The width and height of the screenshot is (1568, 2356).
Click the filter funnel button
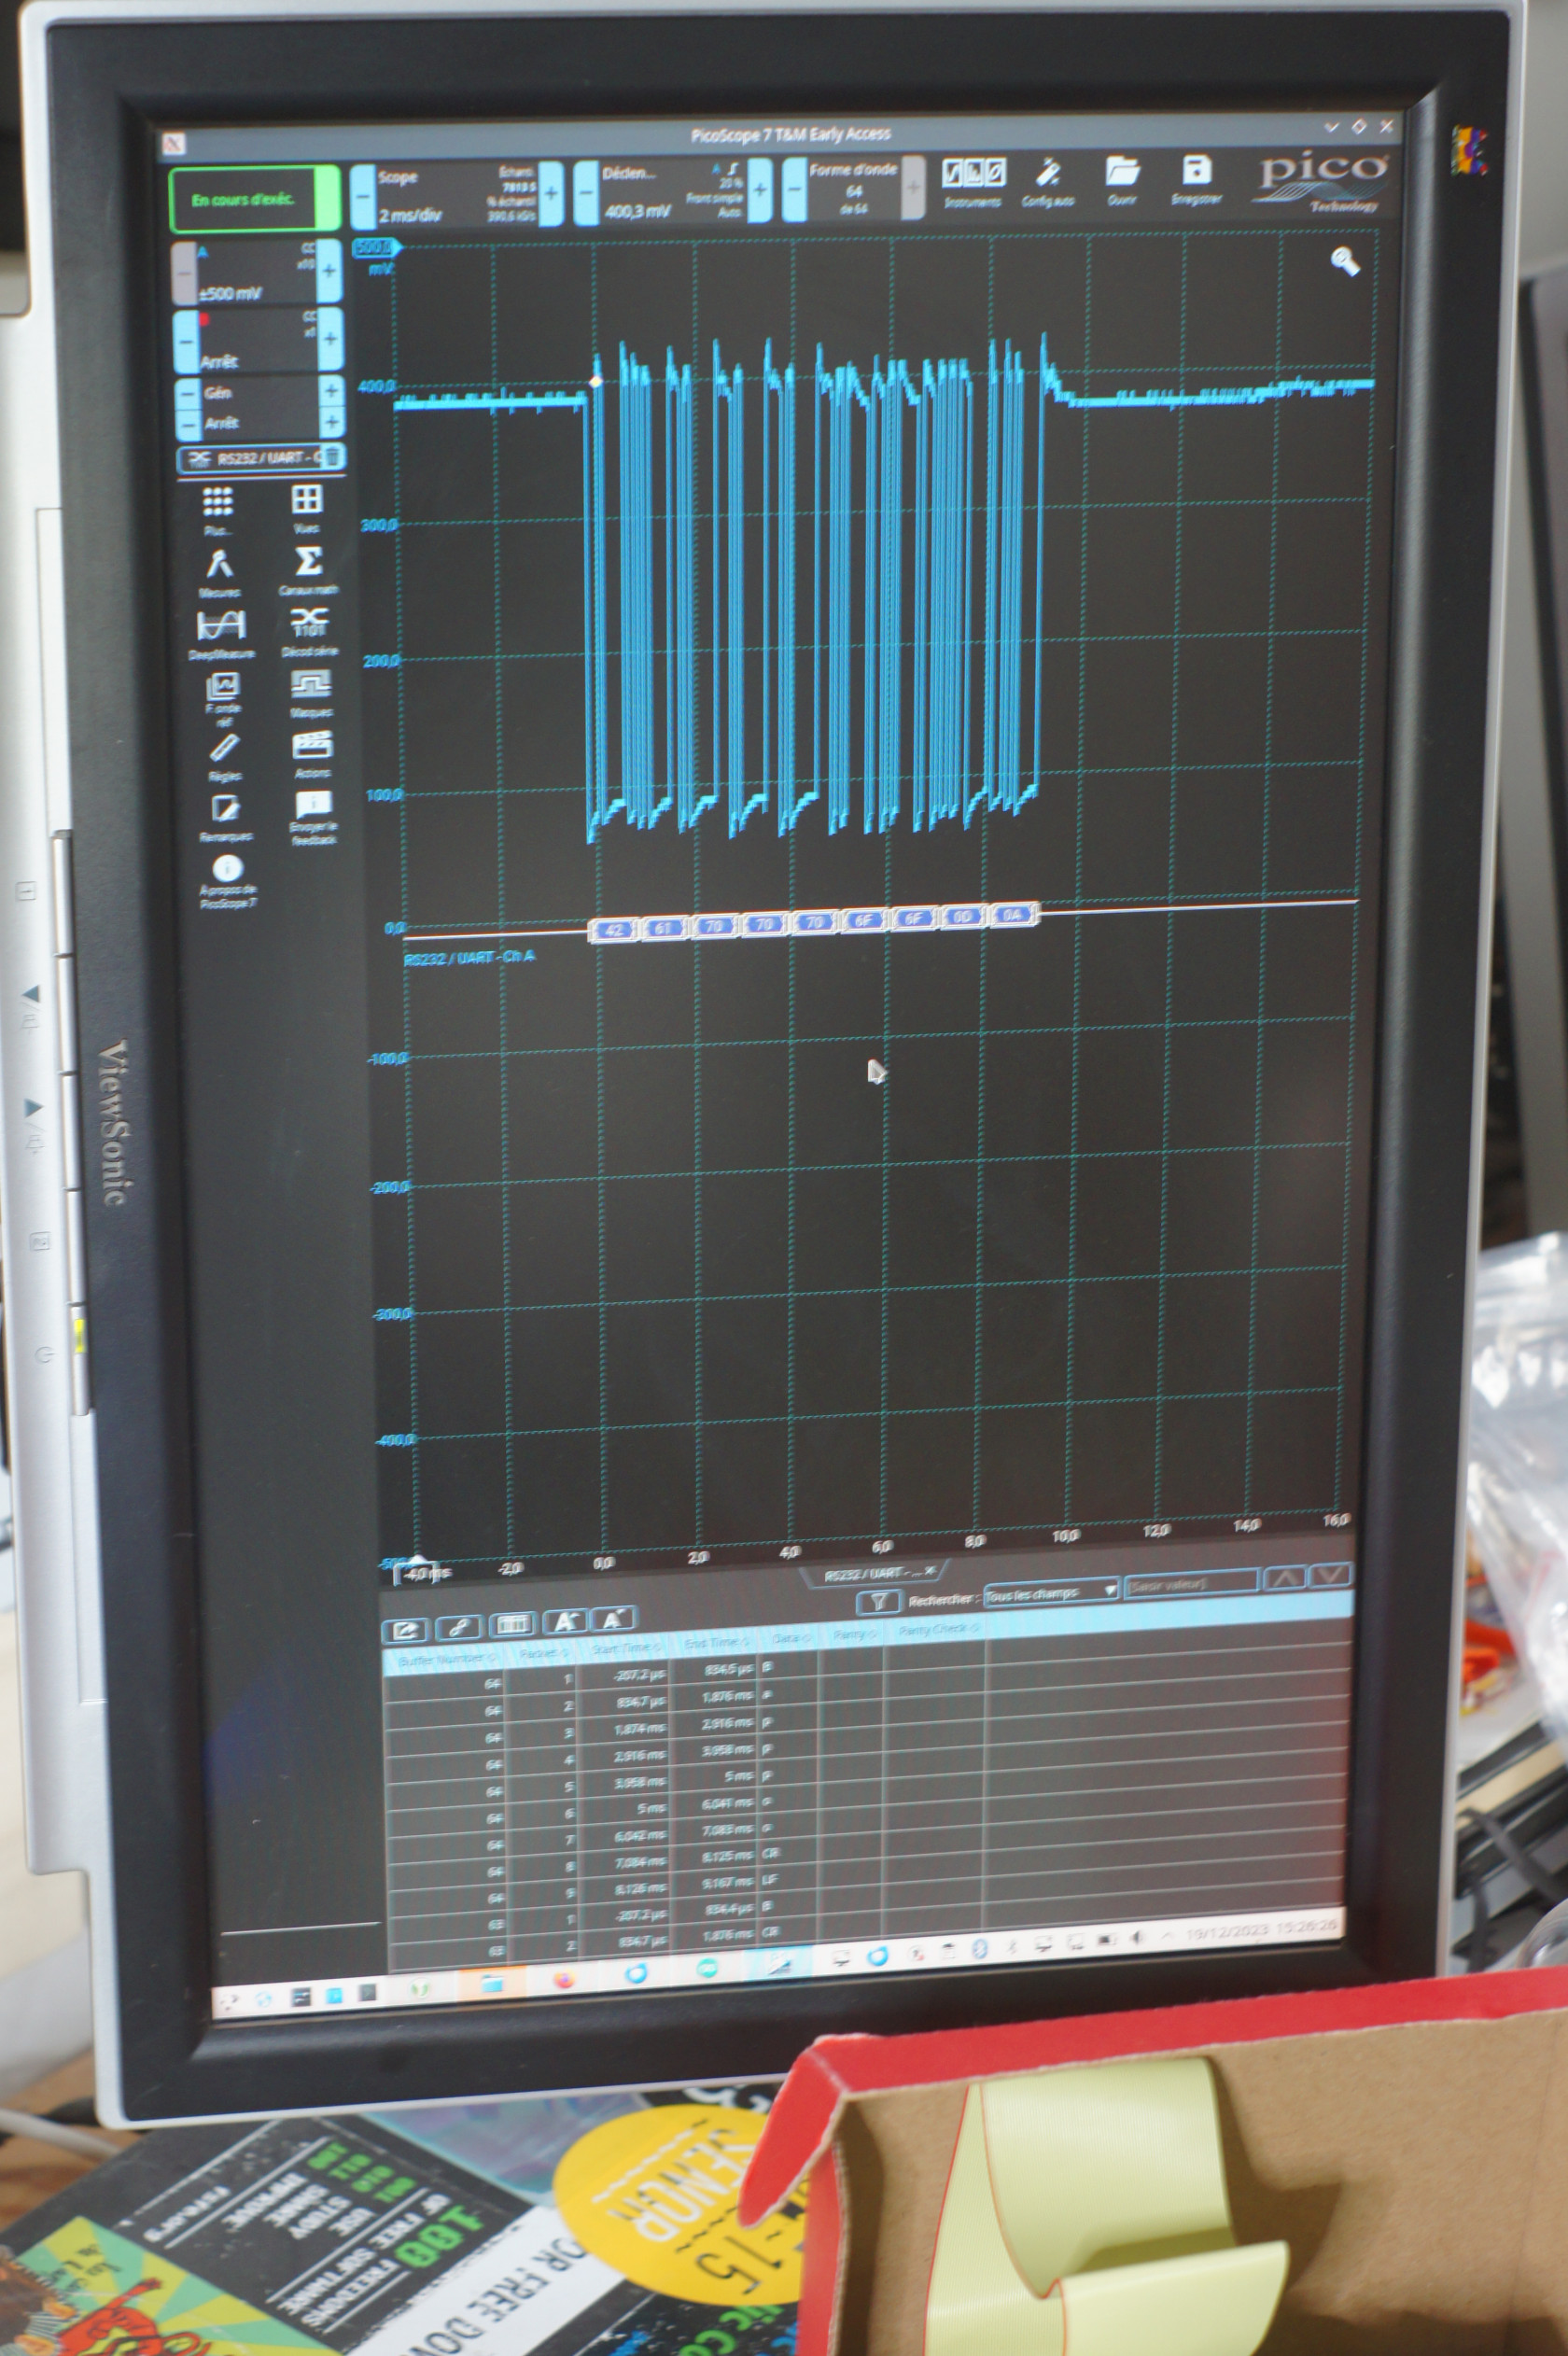click(x=879, y=1602)
